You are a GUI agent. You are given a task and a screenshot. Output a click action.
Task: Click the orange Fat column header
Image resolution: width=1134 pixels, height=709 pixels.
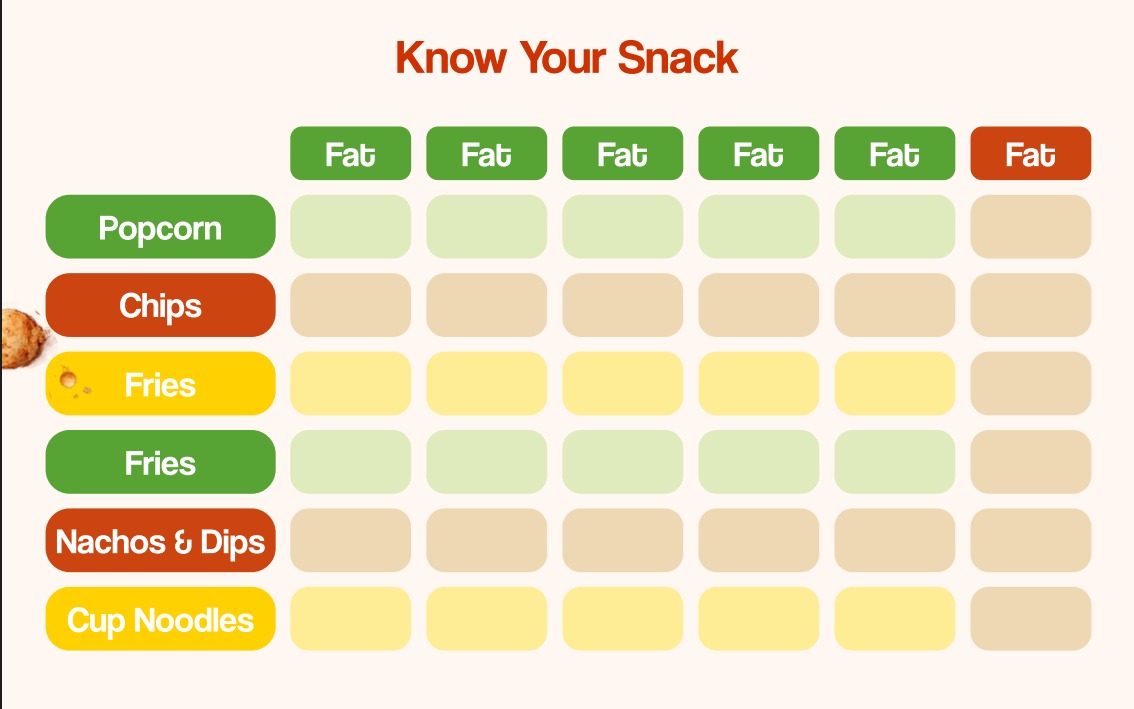1031,153
